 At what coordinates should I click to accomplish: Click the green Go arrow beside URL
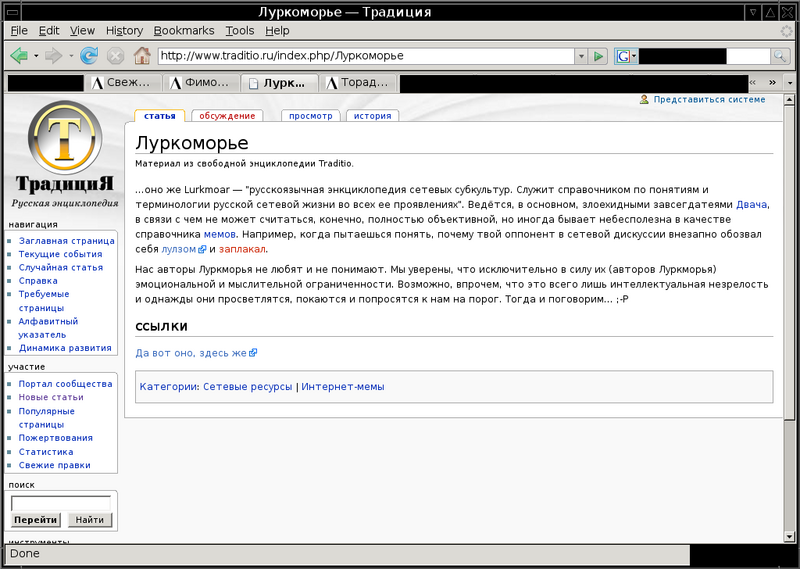coord(598,56)
